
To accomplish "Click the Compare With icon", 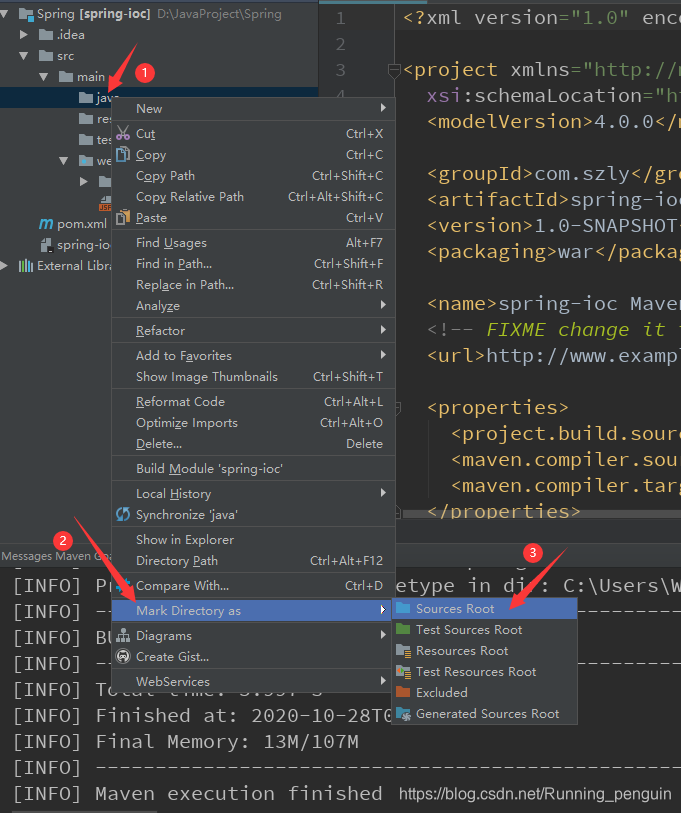I will coord(123,585).
